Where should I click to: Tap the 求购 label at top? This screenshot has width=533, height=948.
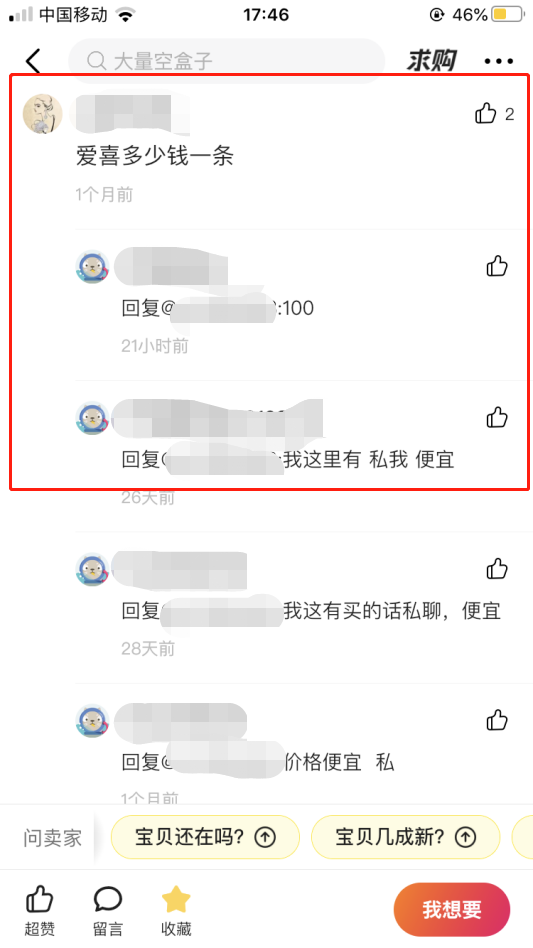(431, 61)
